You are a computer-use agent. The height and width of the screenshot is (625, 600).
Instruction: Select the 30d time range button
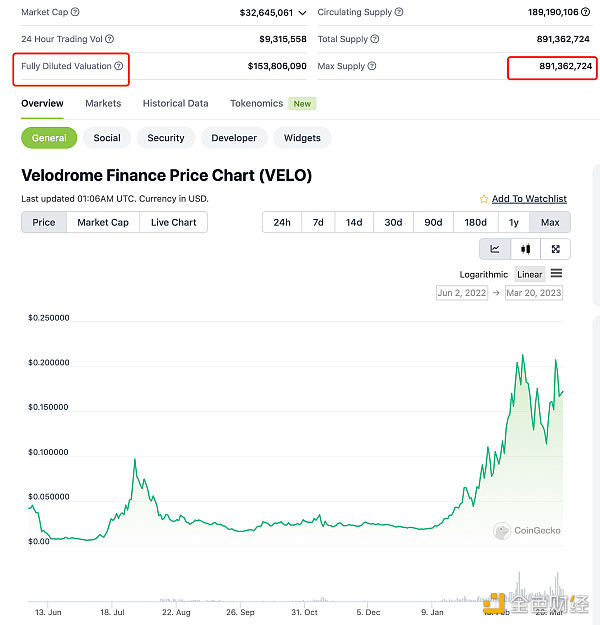(x=393, y=222)
